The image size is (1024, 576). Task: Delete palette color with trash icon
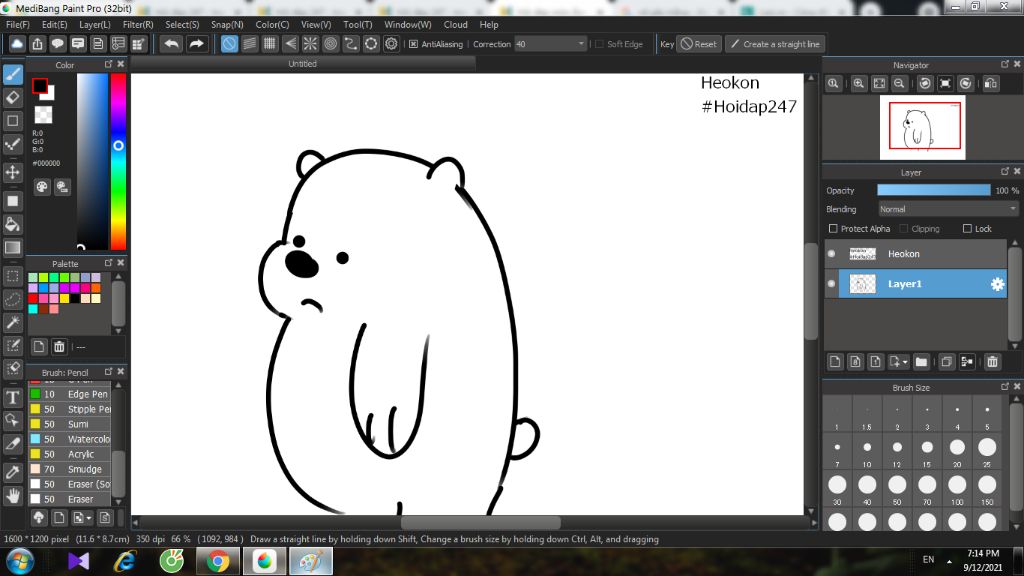tap(59, 347)
